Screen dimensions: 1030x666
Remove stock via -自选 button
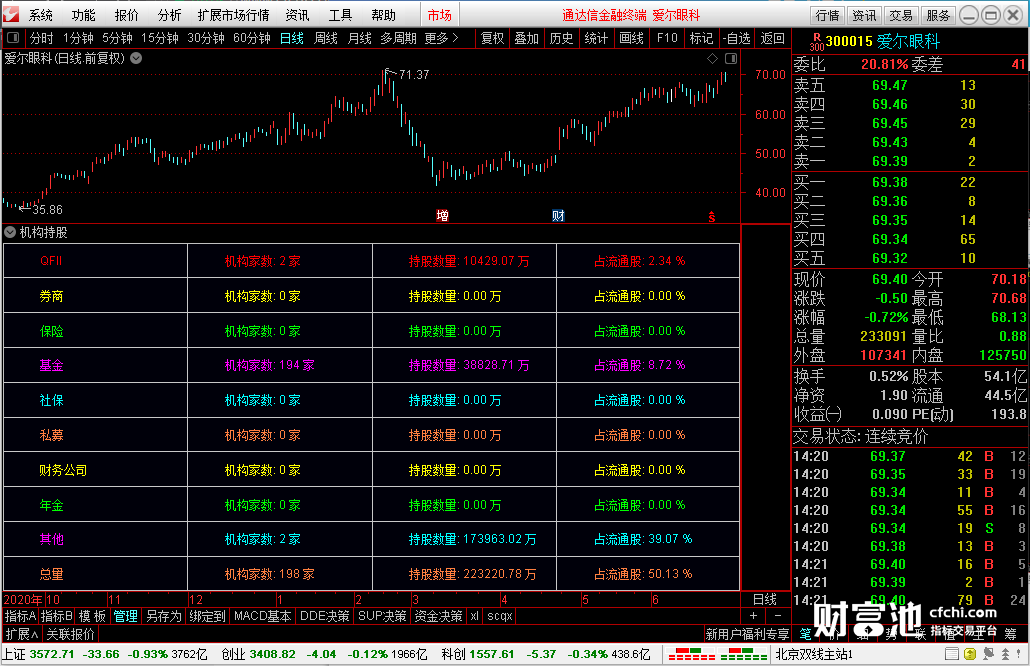[x=736, y=38]
